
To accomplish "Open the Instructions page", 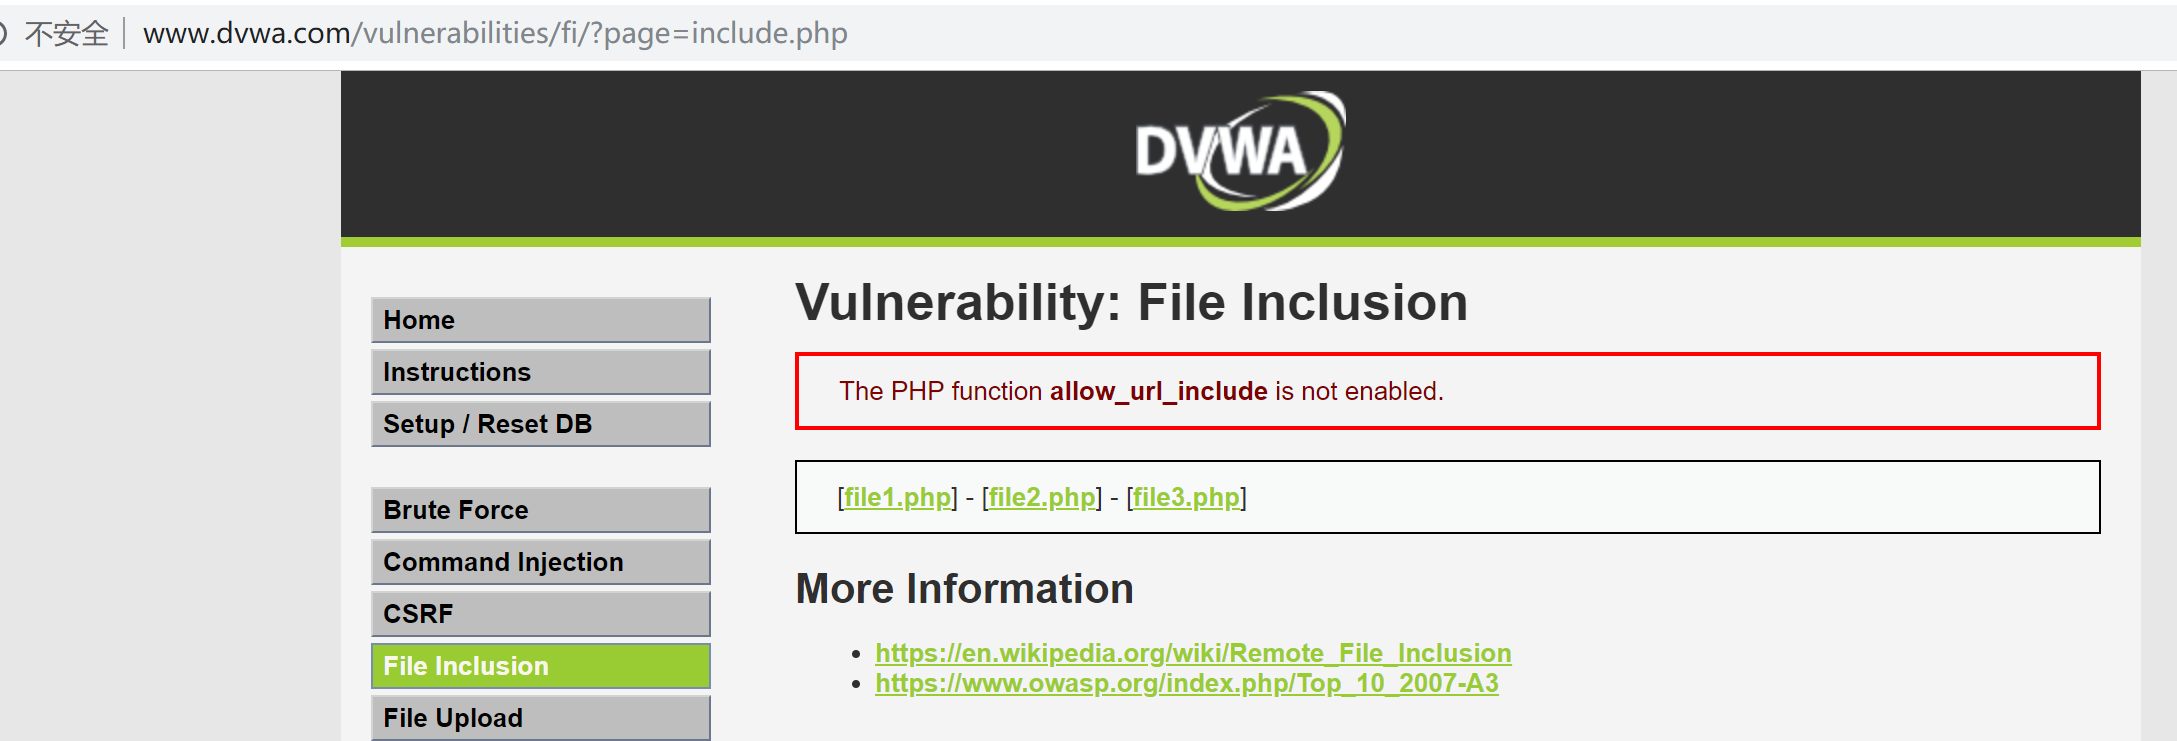I will point(540,372).
